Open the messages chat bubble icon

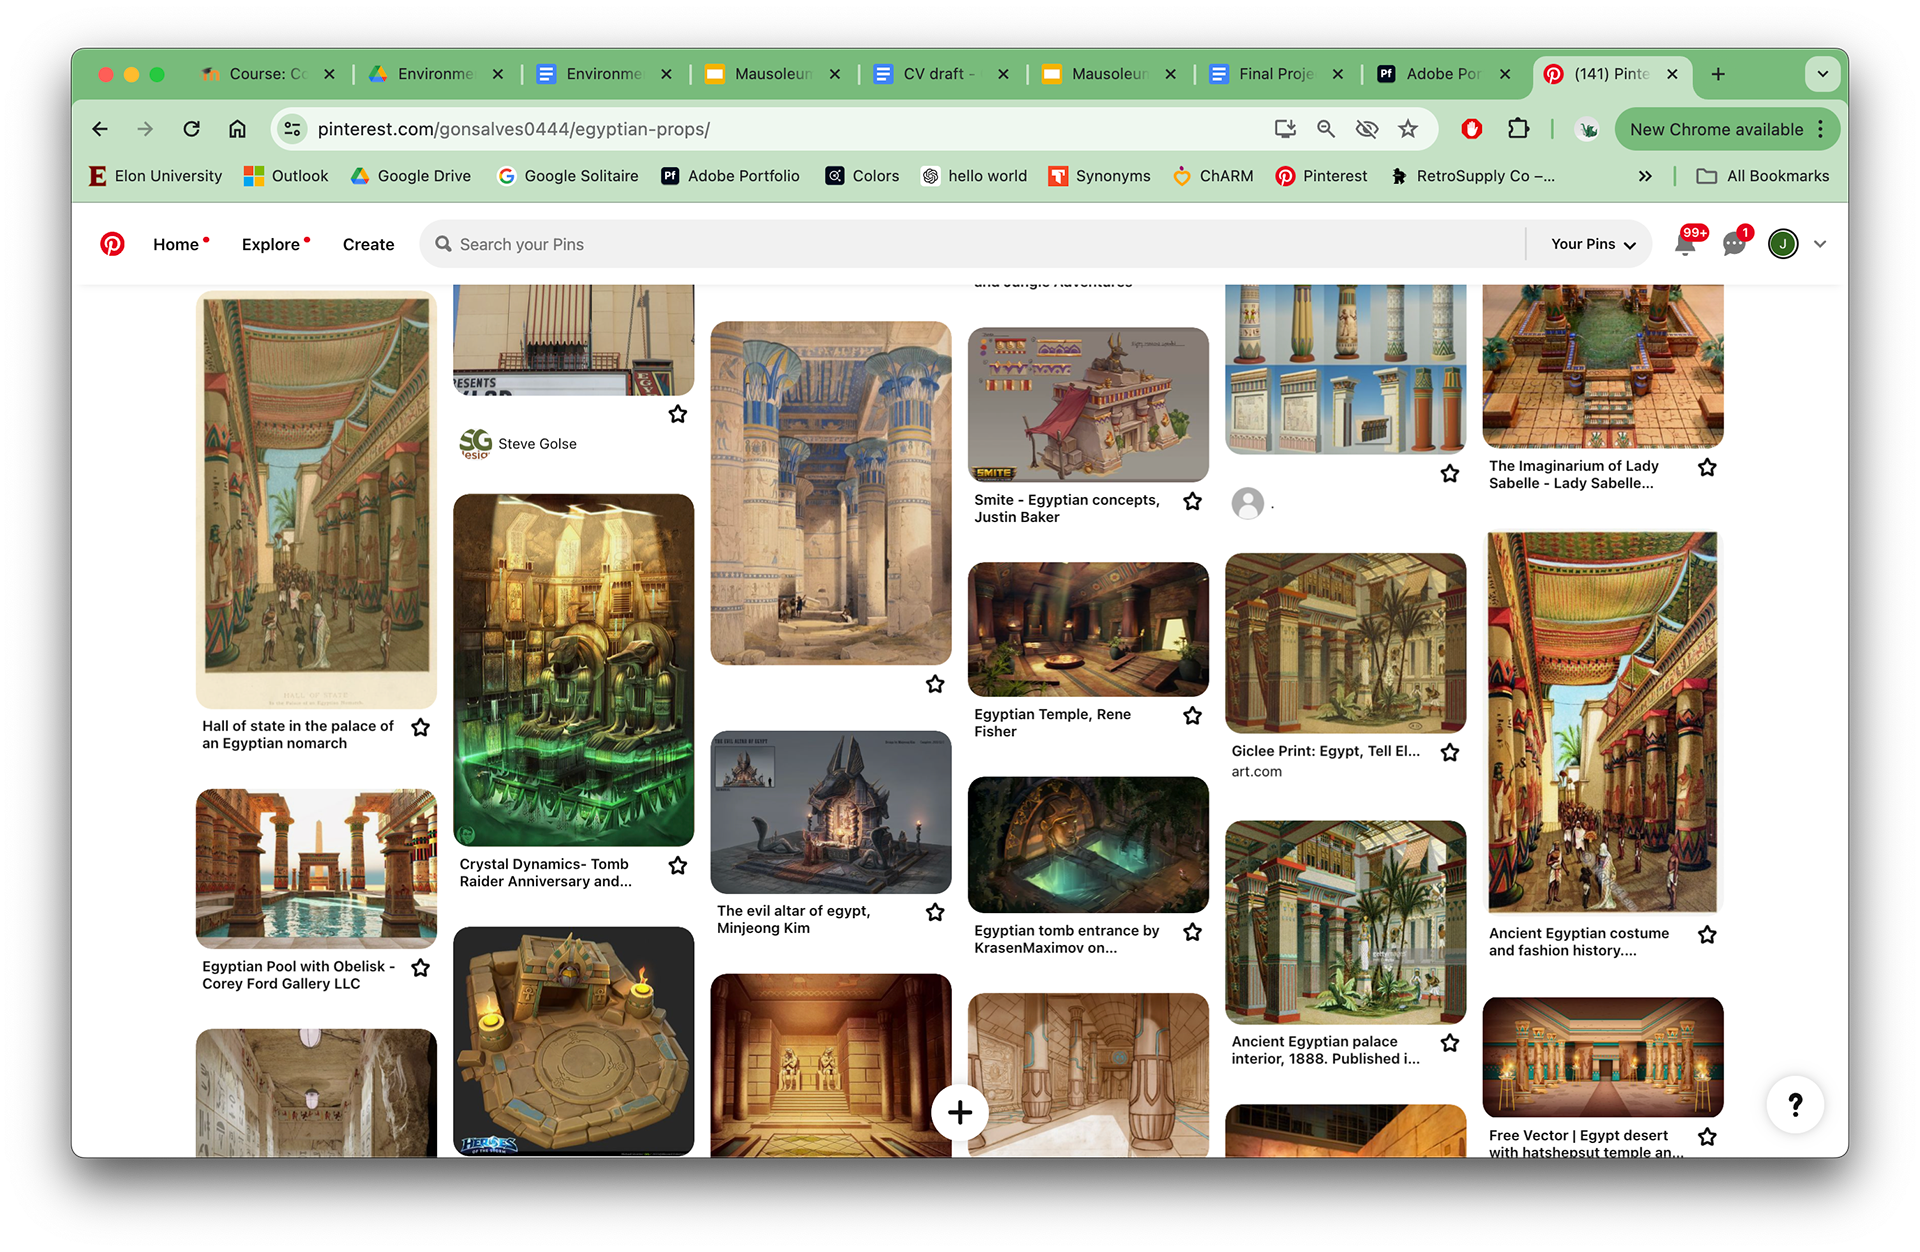(x=1735, y=244)
